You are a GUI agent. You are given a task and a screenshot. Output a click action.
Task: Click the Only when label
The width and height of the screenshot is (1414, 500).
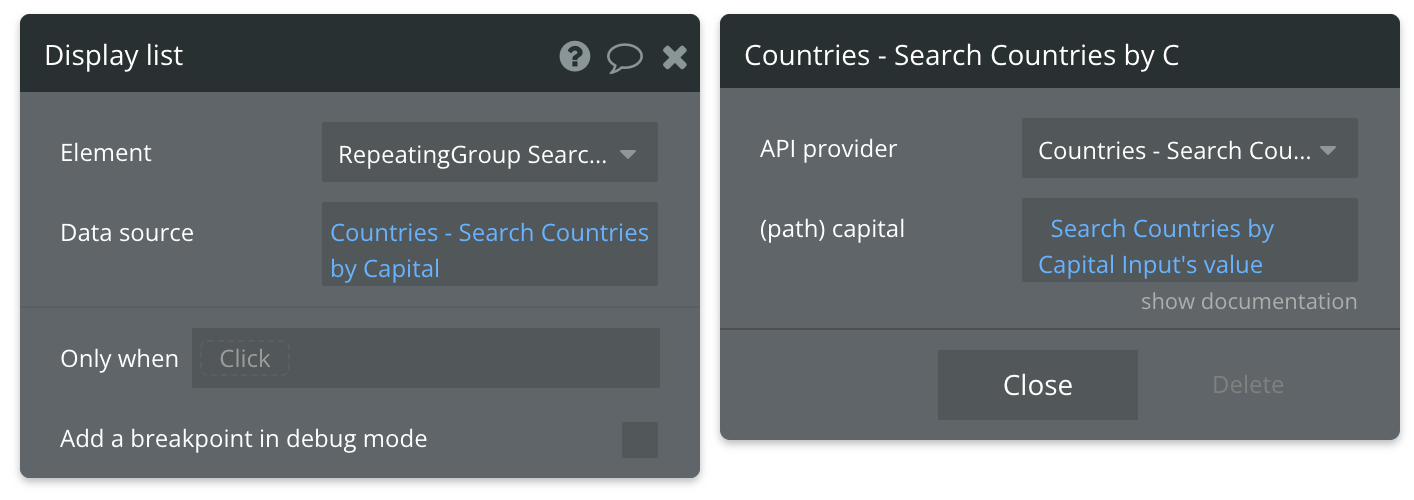[119, 359]
